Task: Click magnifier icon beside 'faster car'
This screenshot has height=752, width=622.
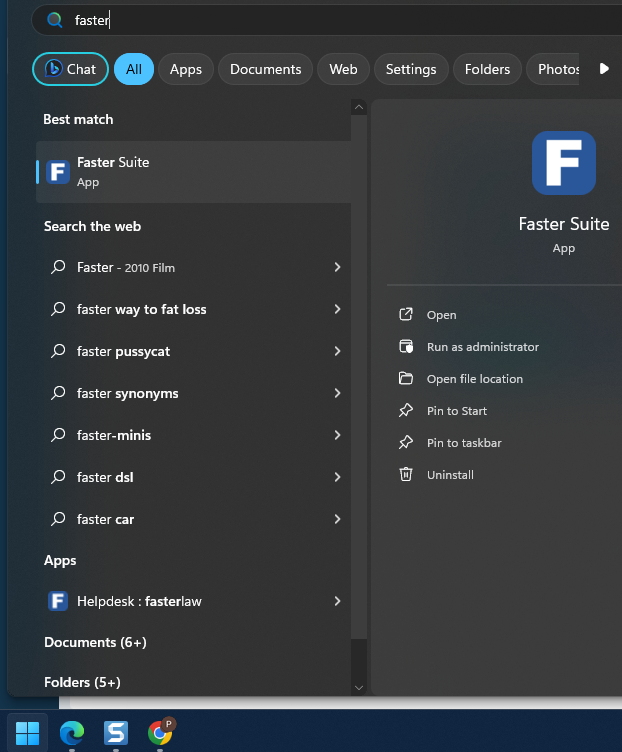Action: coord(58,519)
